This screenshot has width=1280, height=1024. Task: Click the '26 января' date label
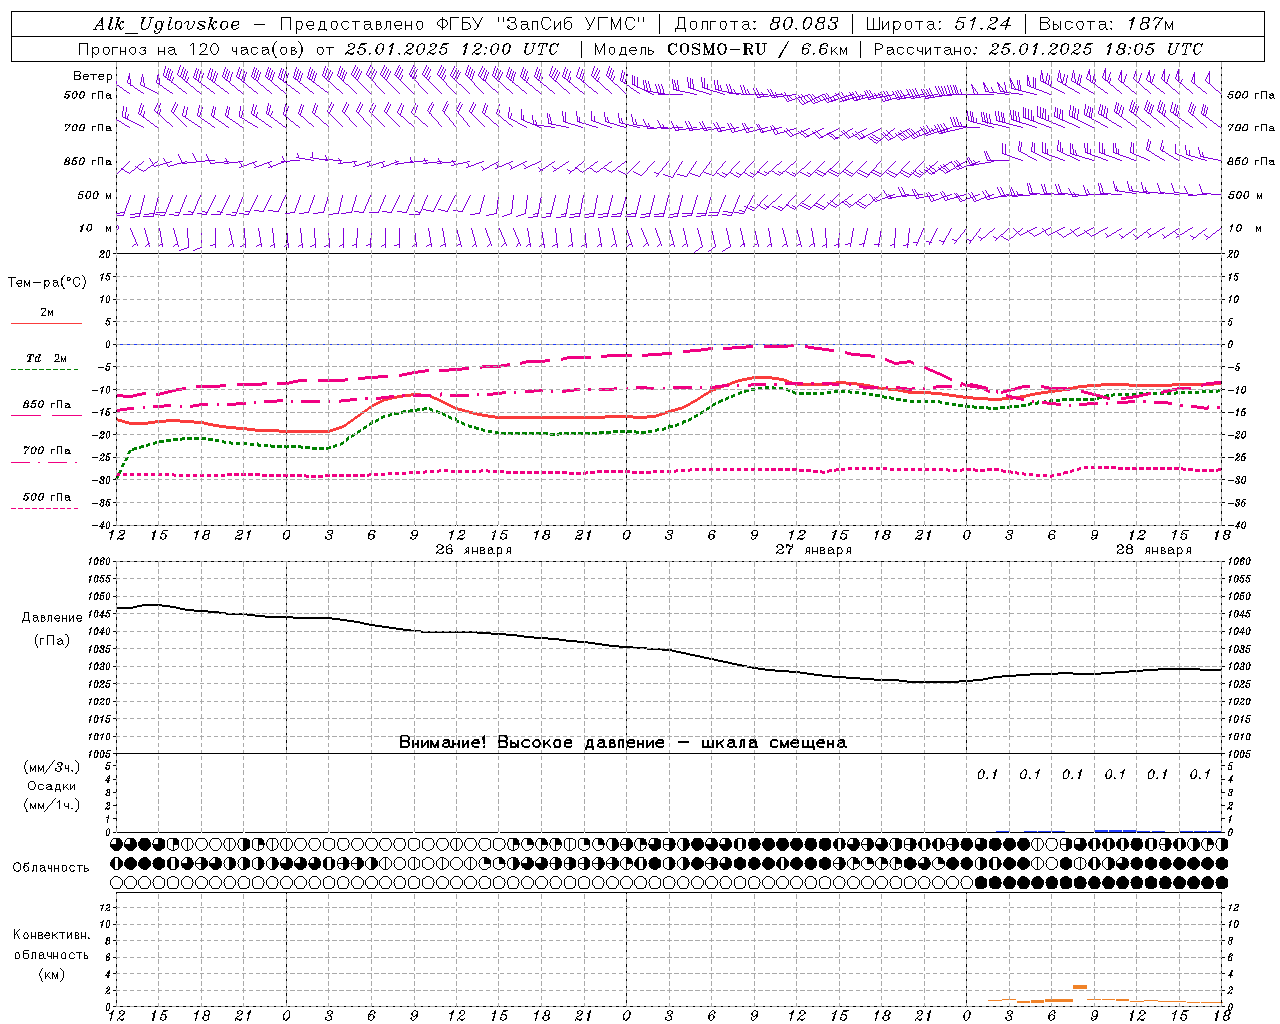473,550
